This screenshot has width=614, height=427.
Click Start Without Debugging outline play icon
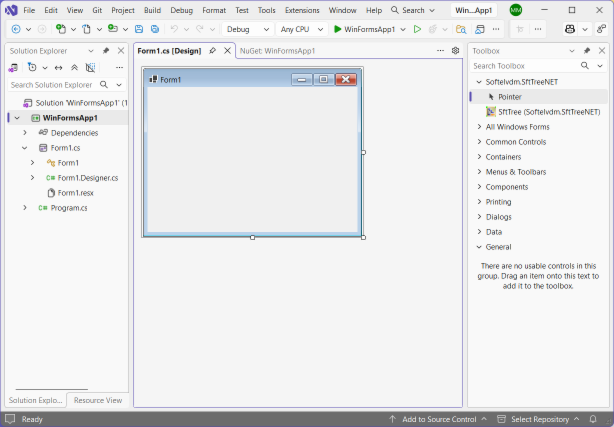417,29
